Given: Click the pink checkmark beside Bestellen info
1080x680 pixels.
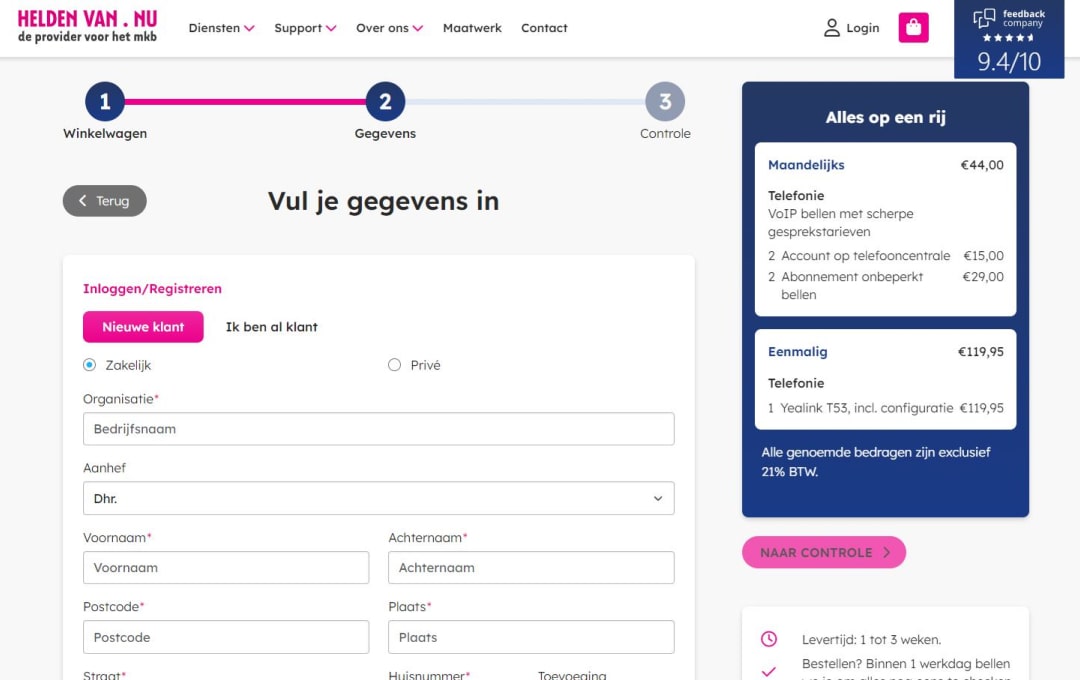Looking at the screenshot, I should 768,670.
